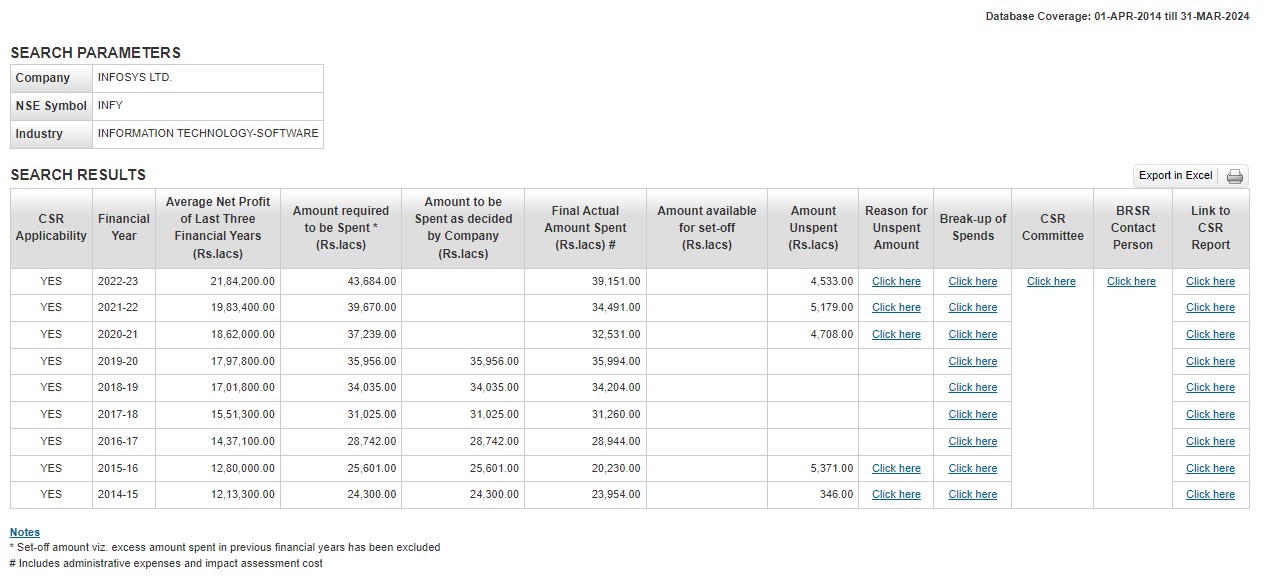Open CSR Report link for 2014-15
Image resolution: width=1264 pixels, height=586 pixels.
(x=1210, y=495)
